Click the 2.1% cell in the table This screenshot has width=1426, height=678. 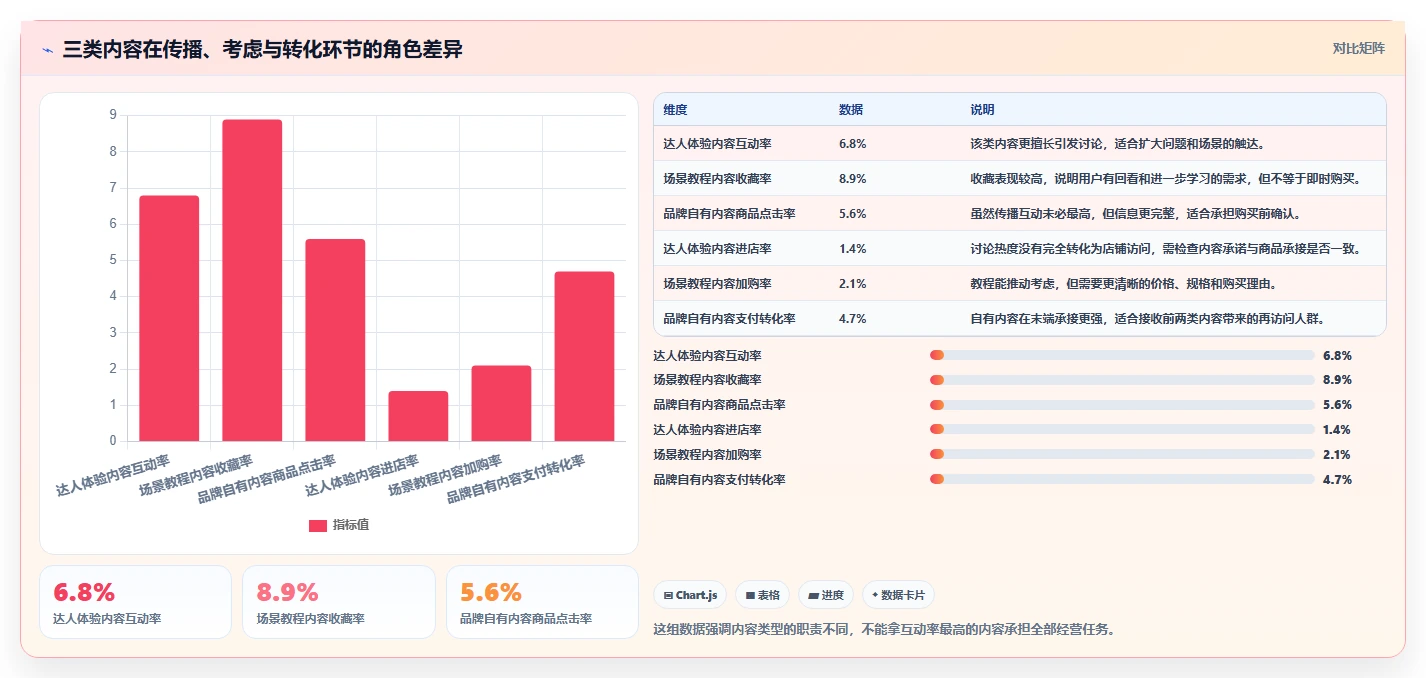pos(853,284)
